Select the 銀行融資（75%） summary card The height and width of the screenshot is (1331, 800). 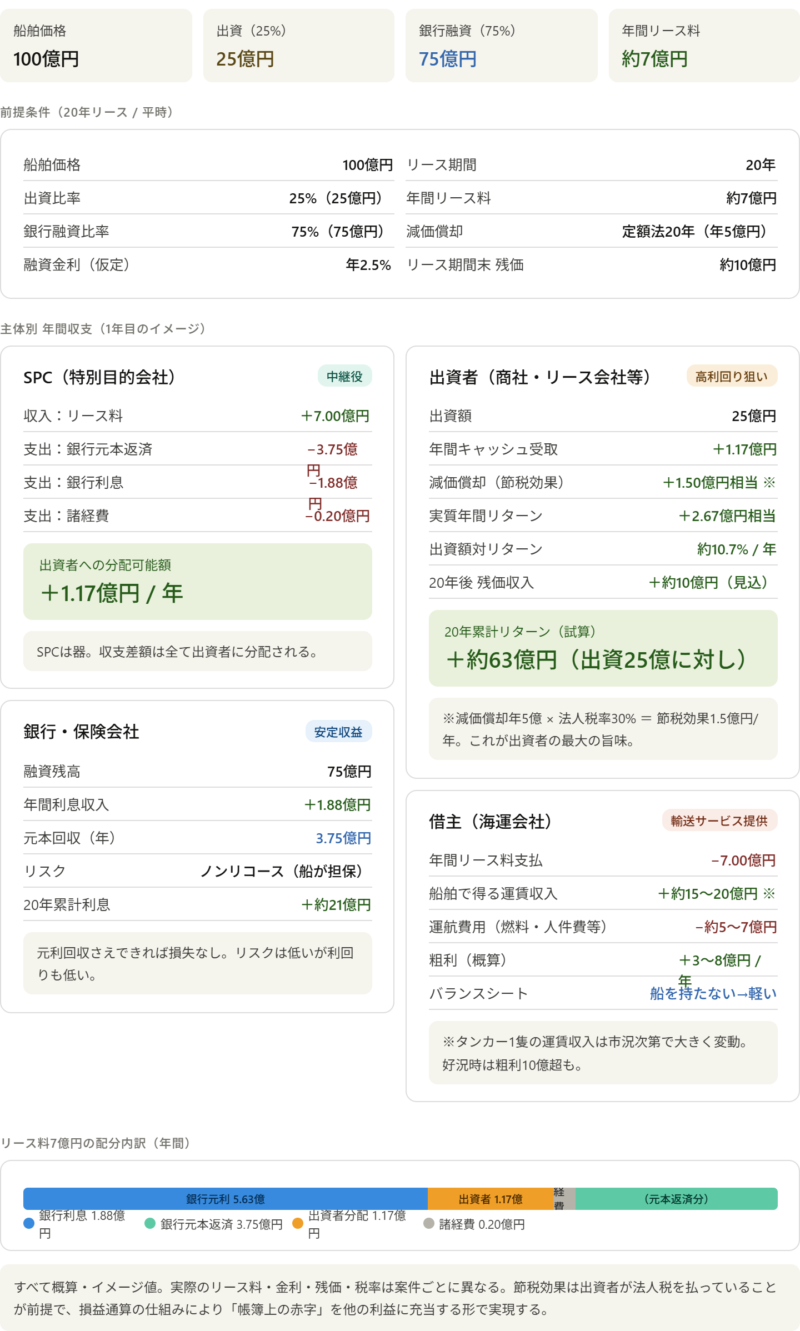[501, 46]
